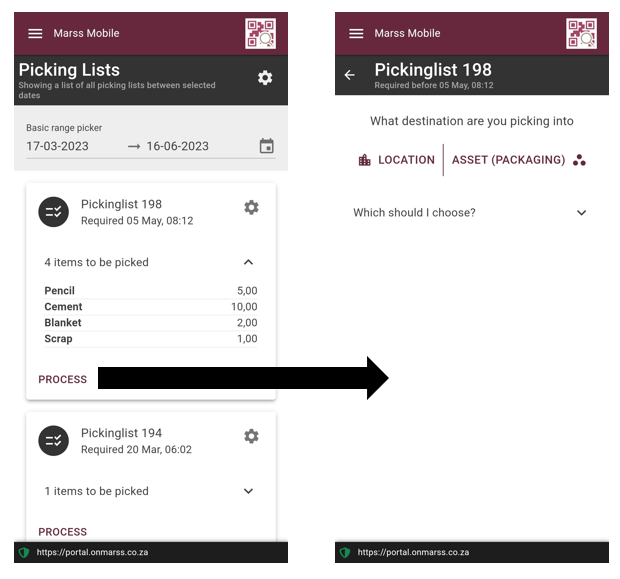Tap QR scanner icon on Picking Lists screen

[260, 34]
